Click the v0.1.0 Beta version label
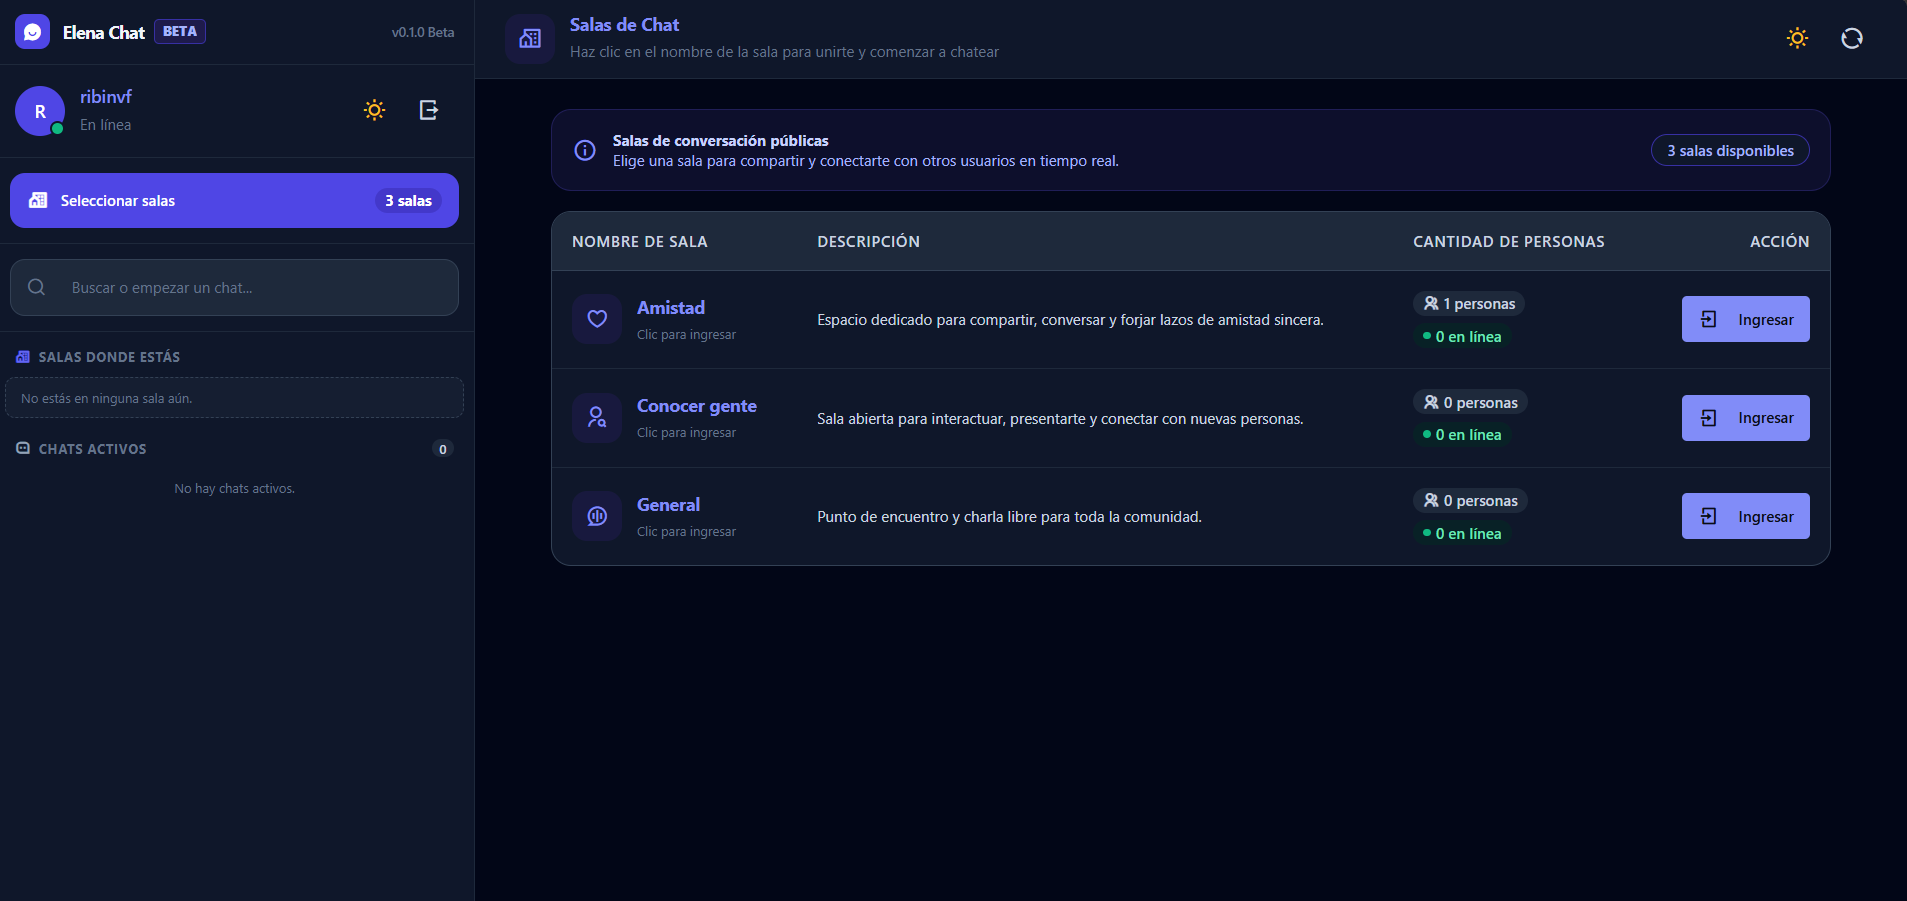Viewport: 1907px width, 901px height. click(423, 32)
